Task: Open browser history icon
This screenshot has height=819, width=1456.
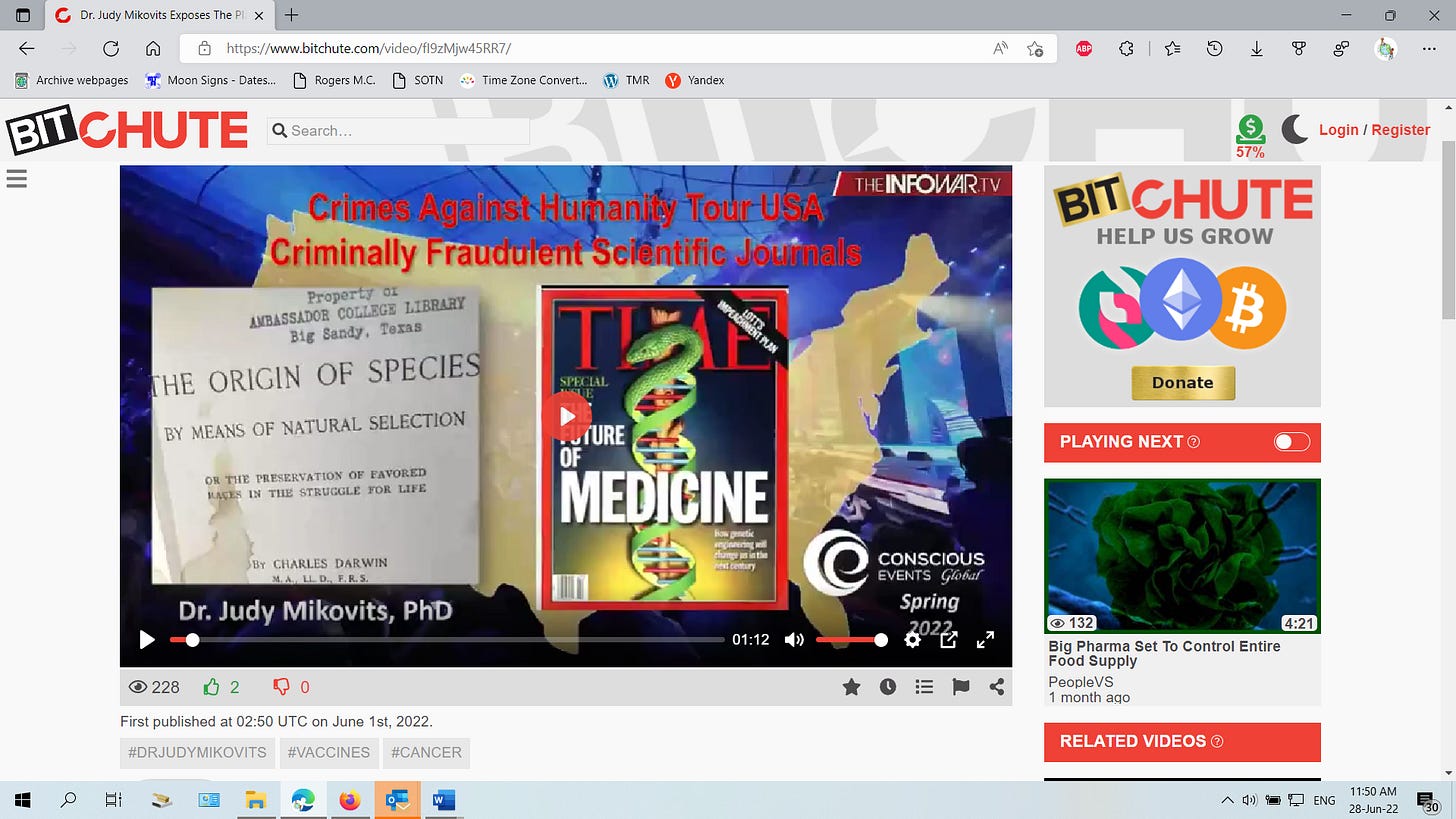Action: pyautogui.click(x=1214, y=48)
